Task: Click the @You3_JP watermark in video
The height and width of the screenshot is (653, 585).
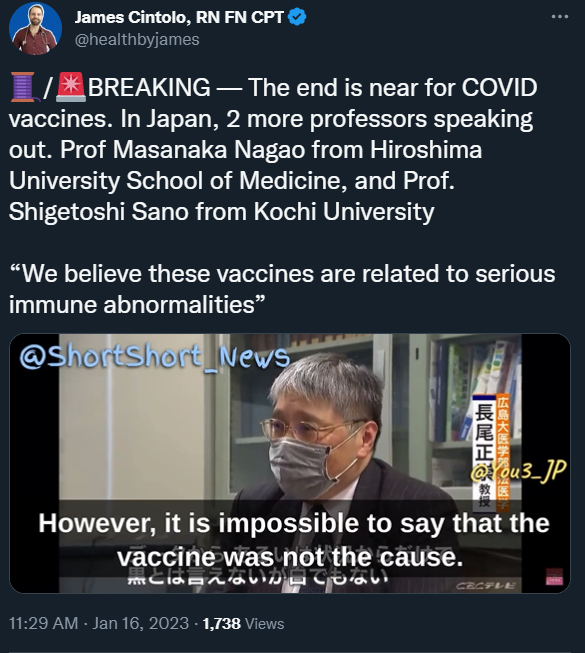Action: (x=518, y=471)
